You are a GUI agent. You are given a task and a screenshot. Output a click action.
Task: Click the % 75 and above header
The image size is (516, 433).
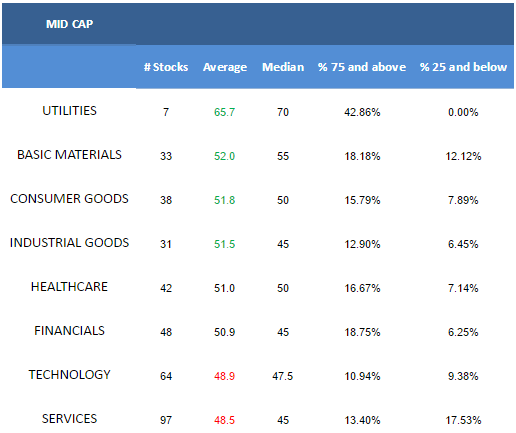point(362,67)
